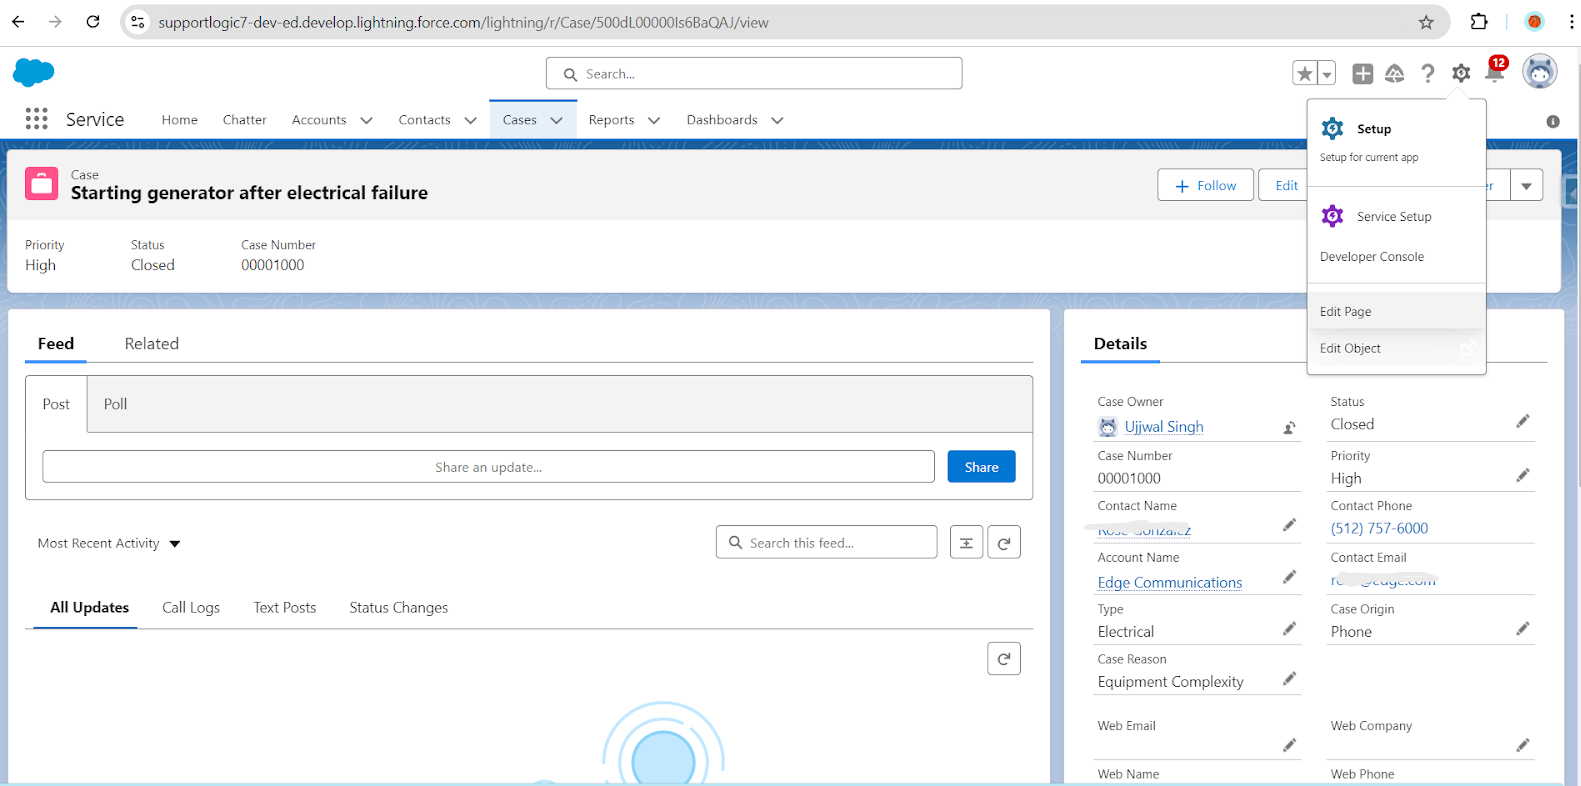Edit the Contact Name pencil icon
This screenshot has width=1581, height=786.
coord(1289,525)
